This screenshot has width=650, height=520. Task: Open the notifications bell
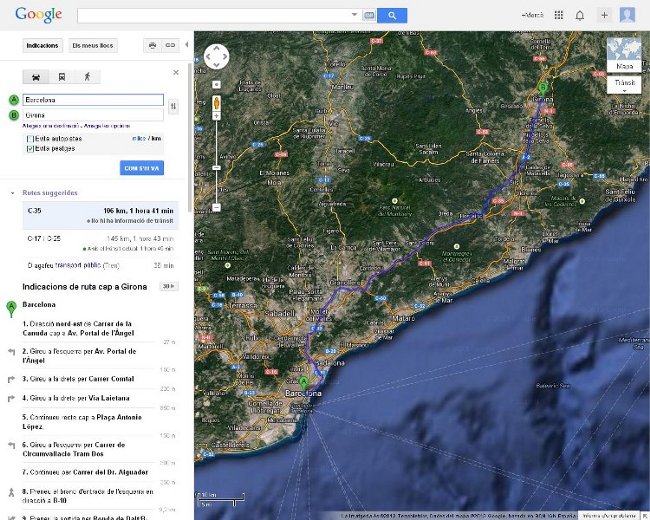click(580, 15)
